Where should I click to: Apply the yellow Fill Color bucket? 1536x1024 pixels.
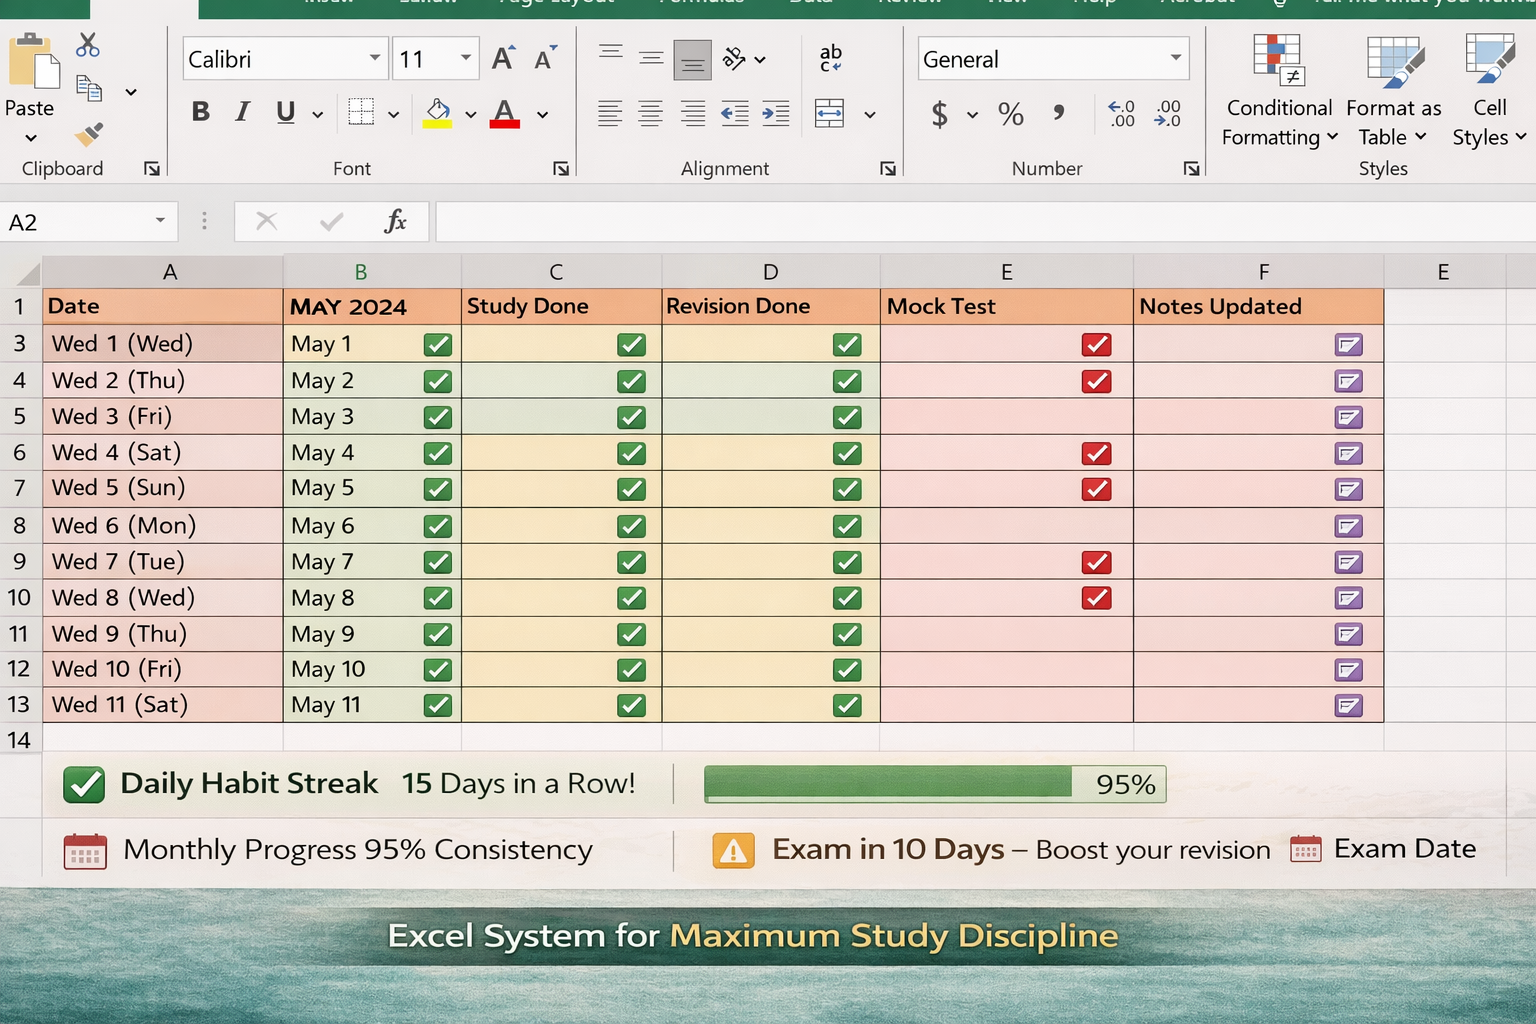pos(437,113)
